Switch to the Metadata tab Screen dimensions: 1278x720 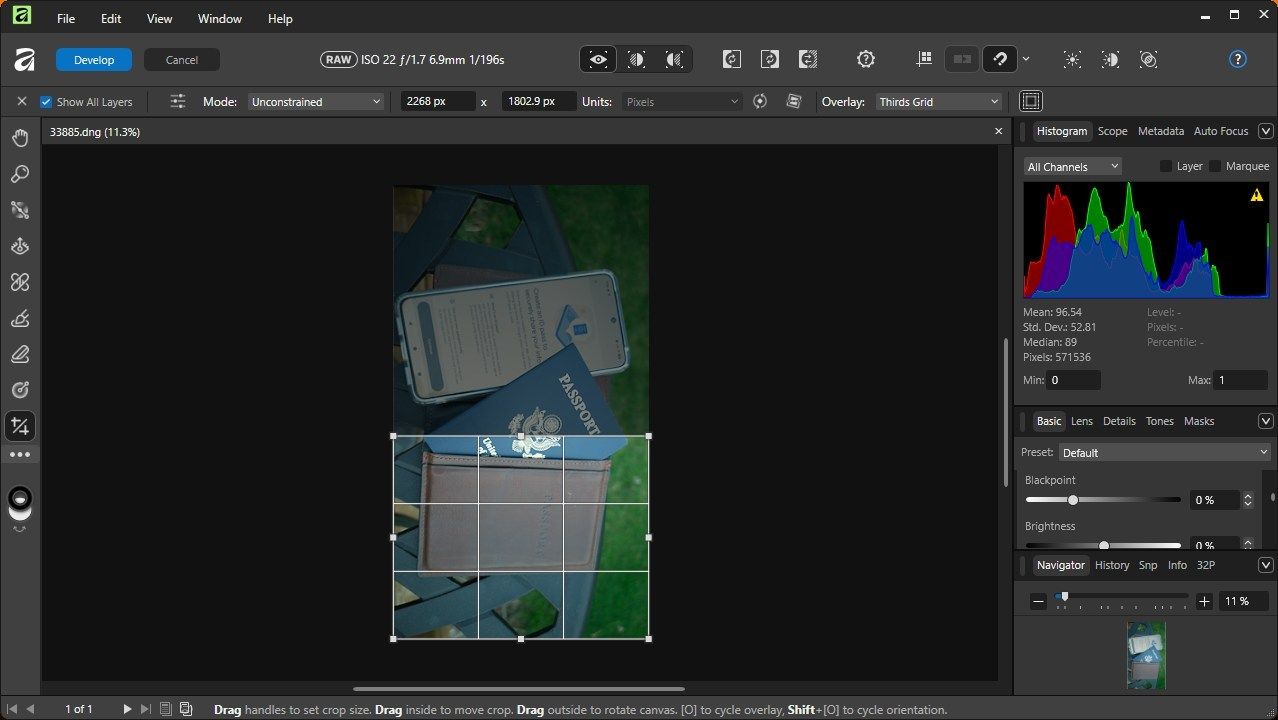(1161, 131)
